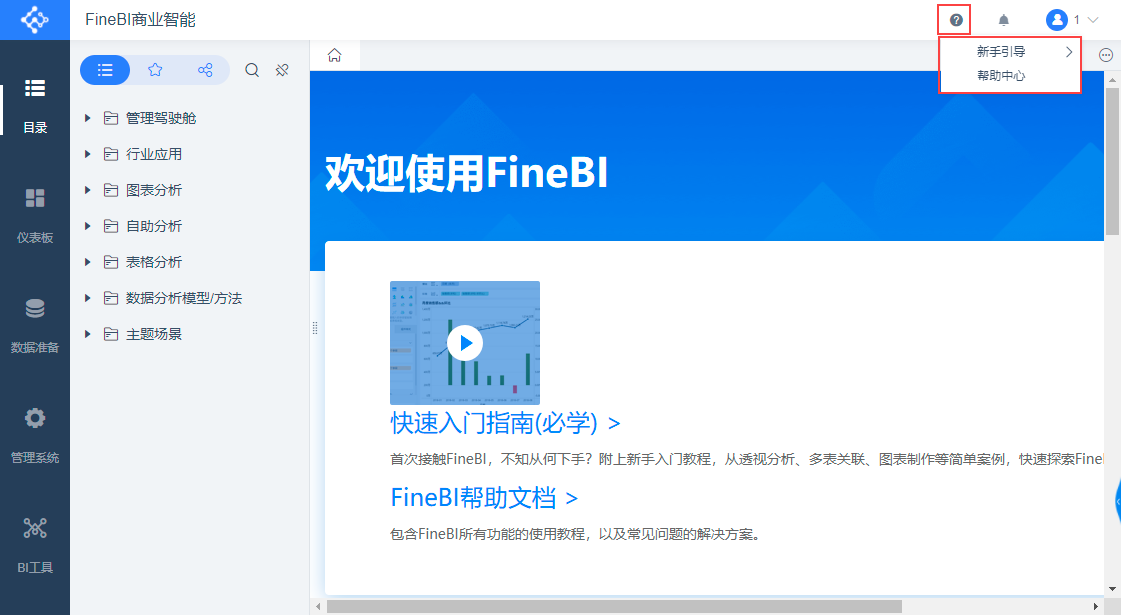This screenshot has width=1121, height=615.
Task: Select the 行业应用 folder
Action: click(154, 154)
